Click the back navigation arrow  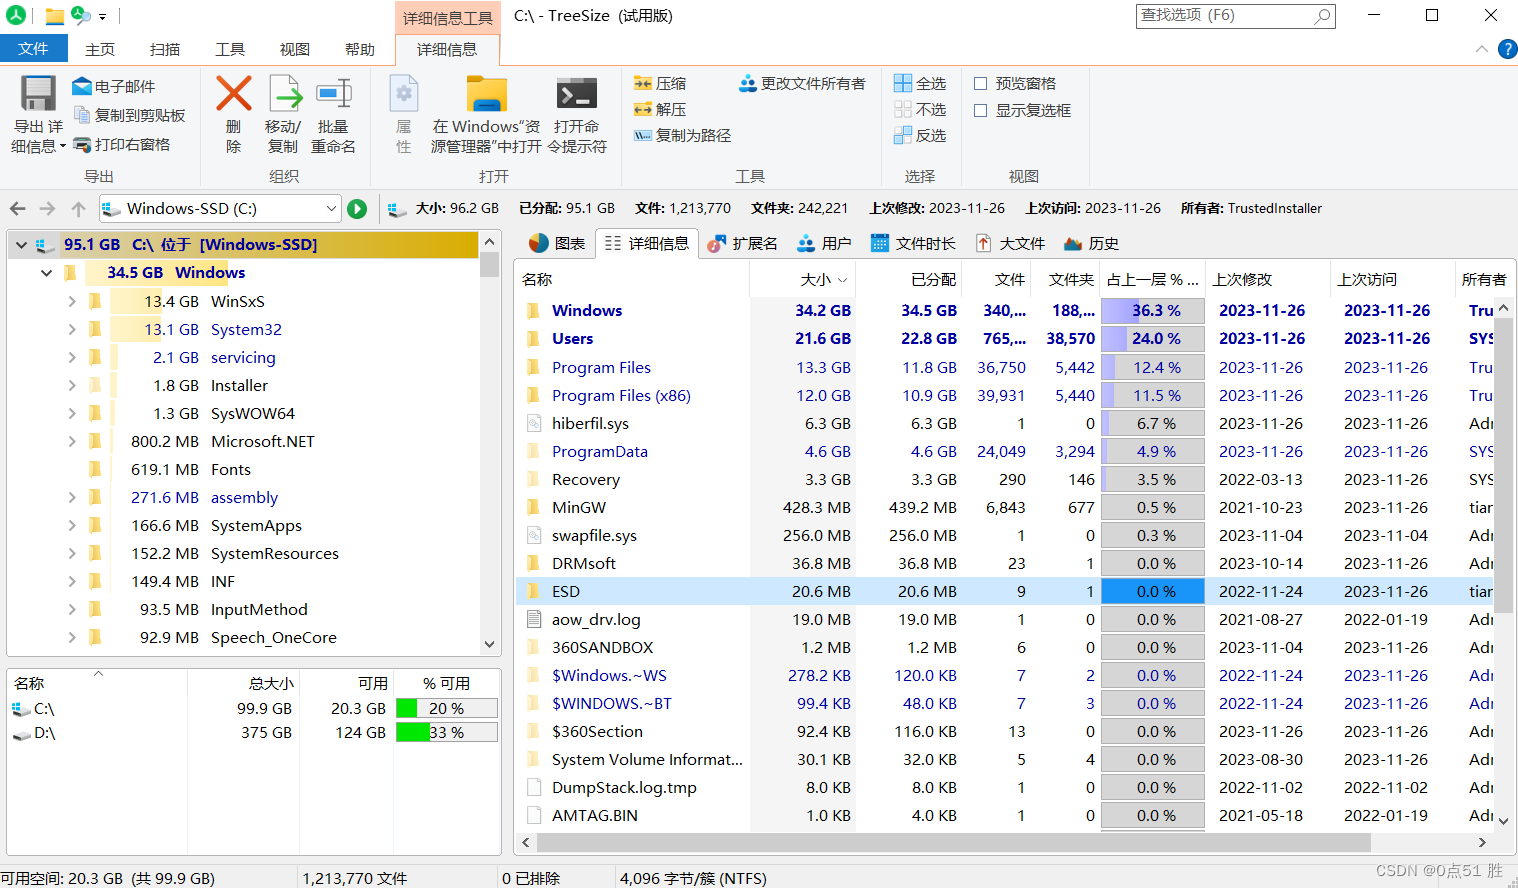tap(18, 209)
